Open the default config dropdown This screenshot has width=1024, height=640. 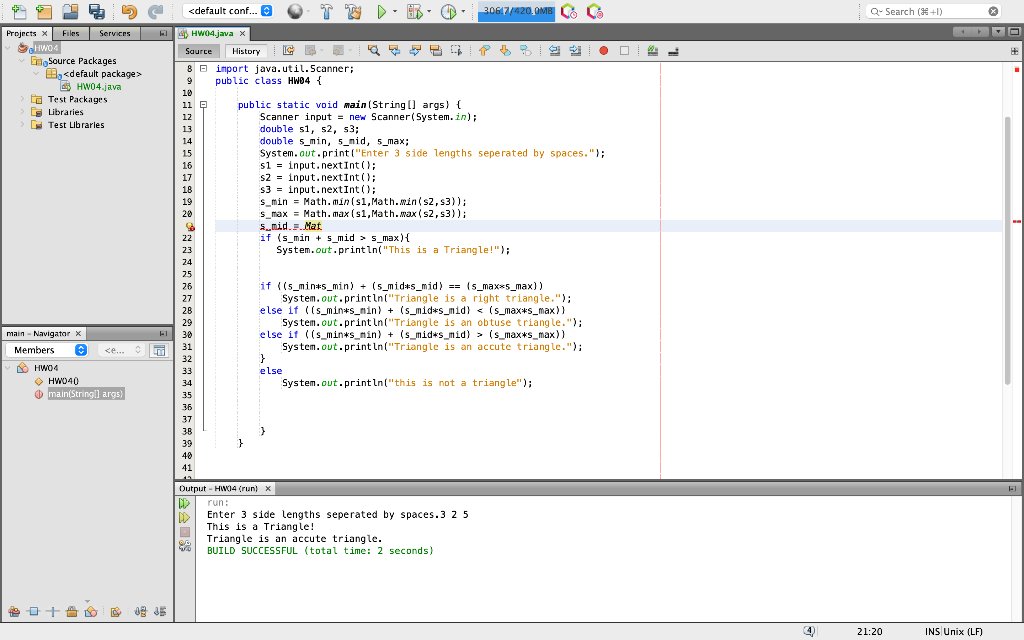[x=228, y=11]
